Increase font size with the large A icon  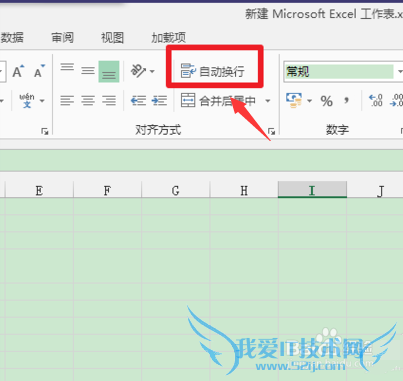18,71
